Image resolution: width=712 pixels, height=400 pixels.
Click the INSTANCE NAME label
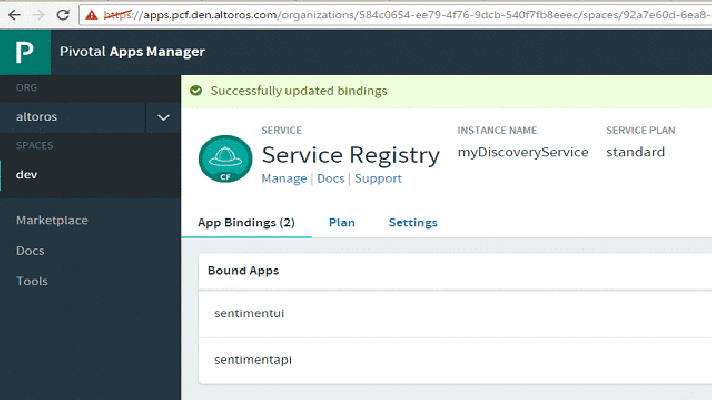tap(497, 130)
